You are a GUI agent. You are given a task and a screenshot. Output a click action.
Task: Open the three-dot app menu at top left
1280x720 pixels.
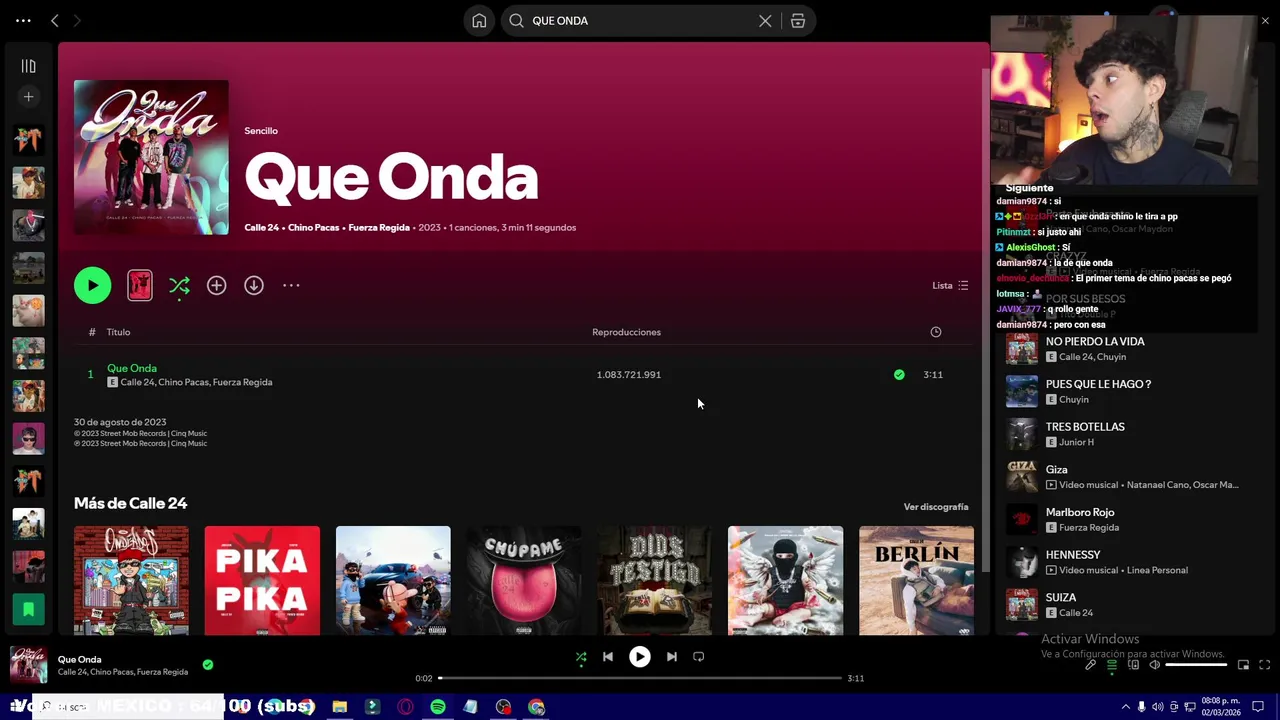(x=23, y=20)
